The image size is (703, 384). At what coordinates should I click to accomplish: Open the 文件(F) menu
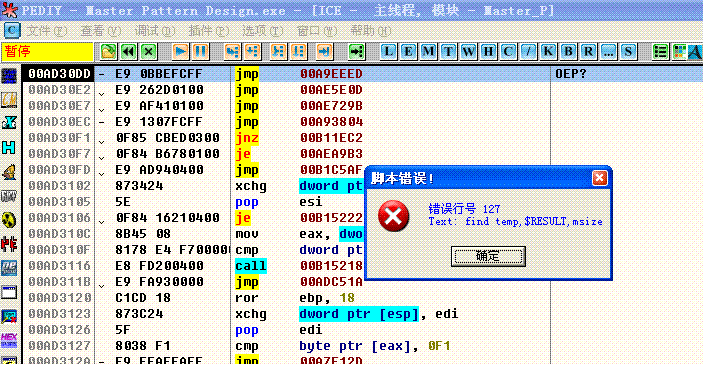[x=47, y=31]
